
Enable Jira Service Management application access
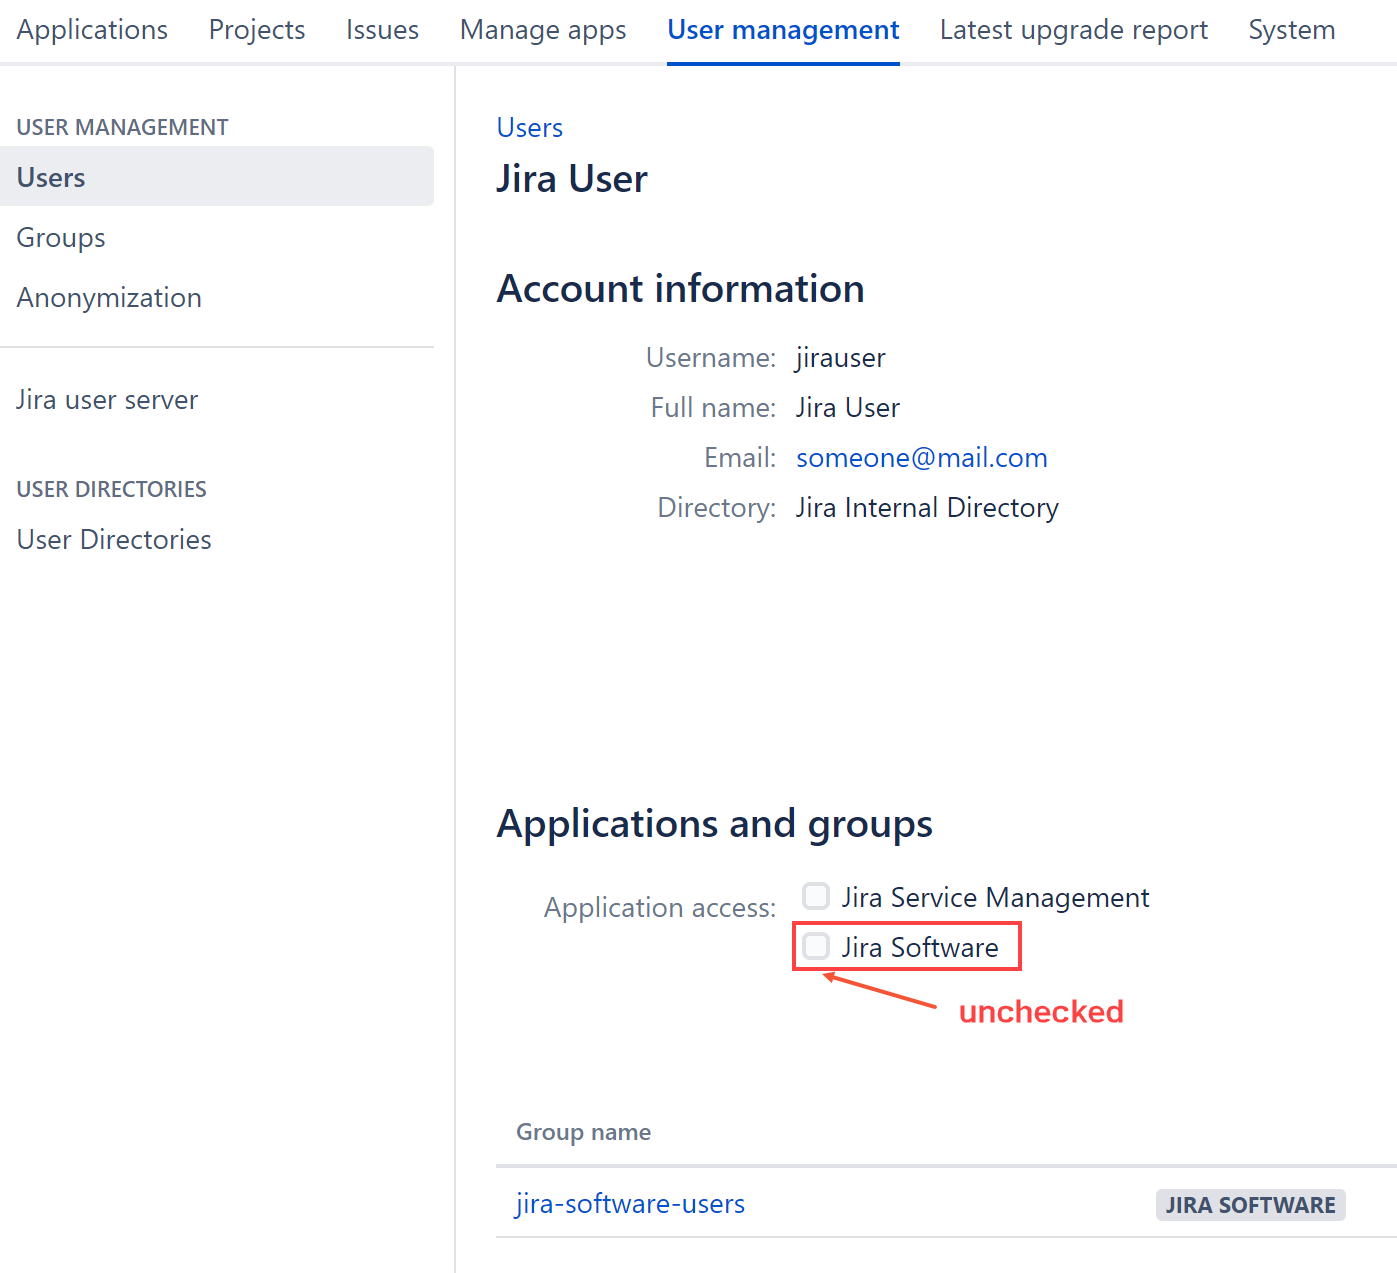click(816, 896)
